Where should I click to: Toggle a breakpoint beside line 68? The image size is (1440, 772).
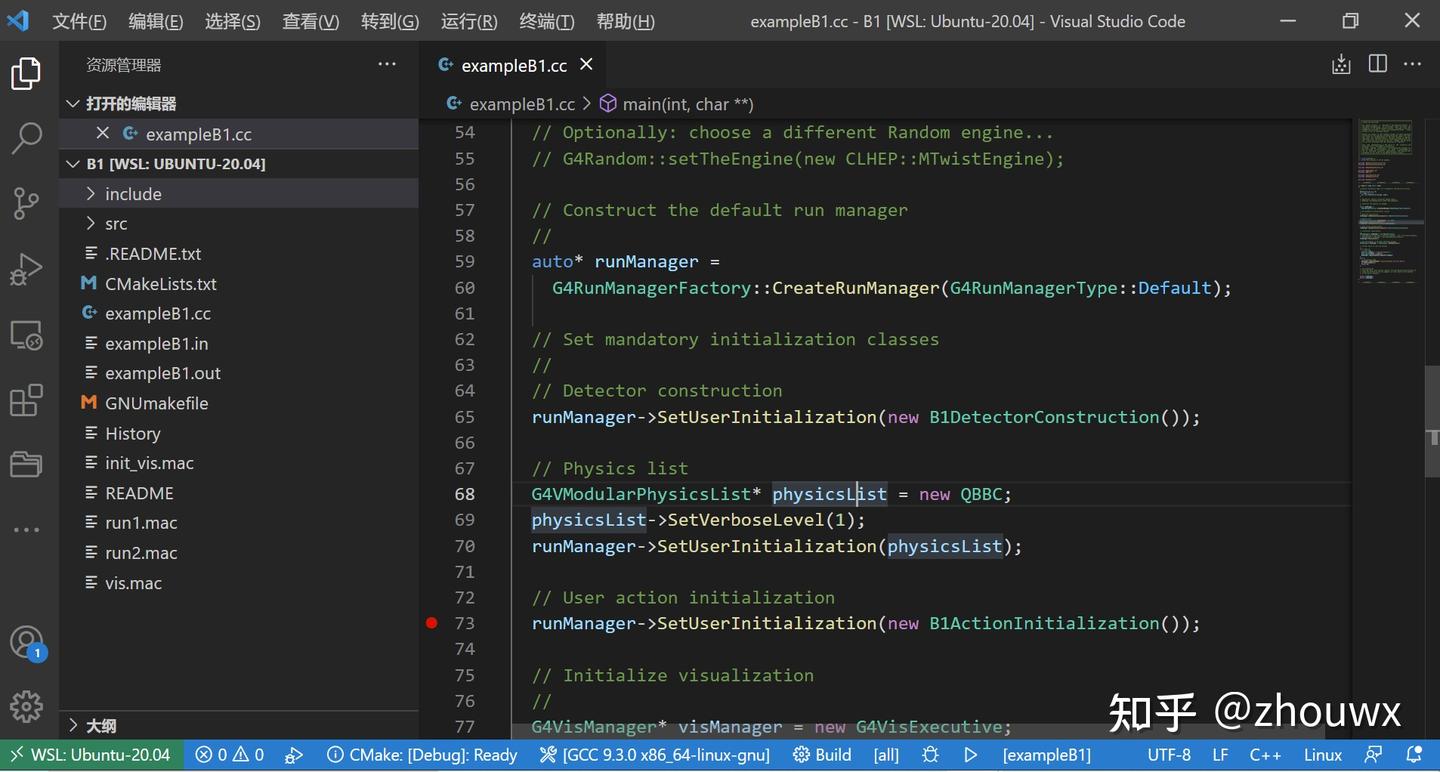432,494
